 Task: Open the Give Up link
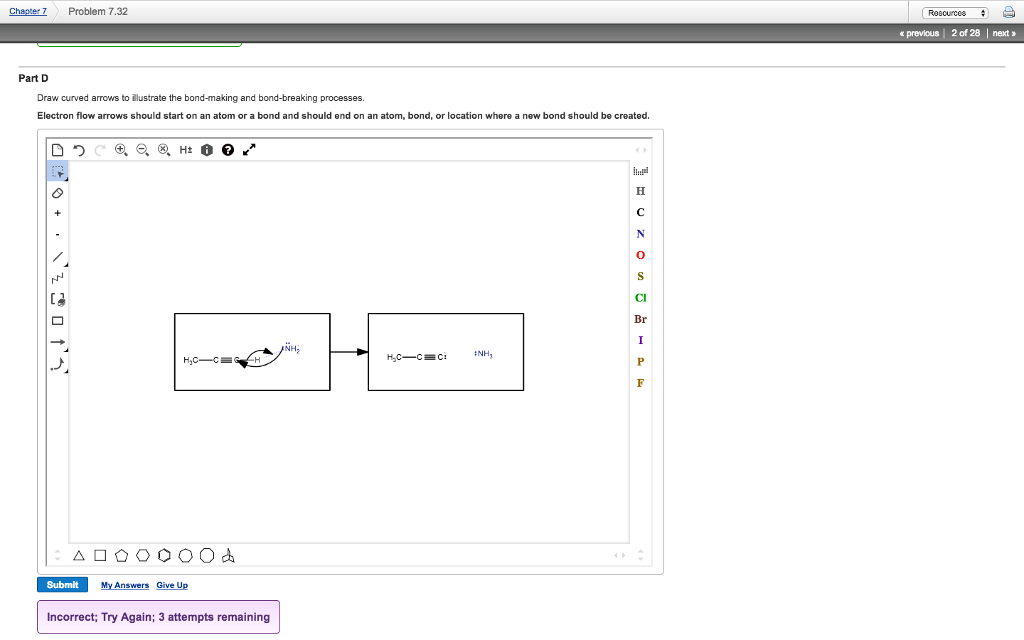171,585
